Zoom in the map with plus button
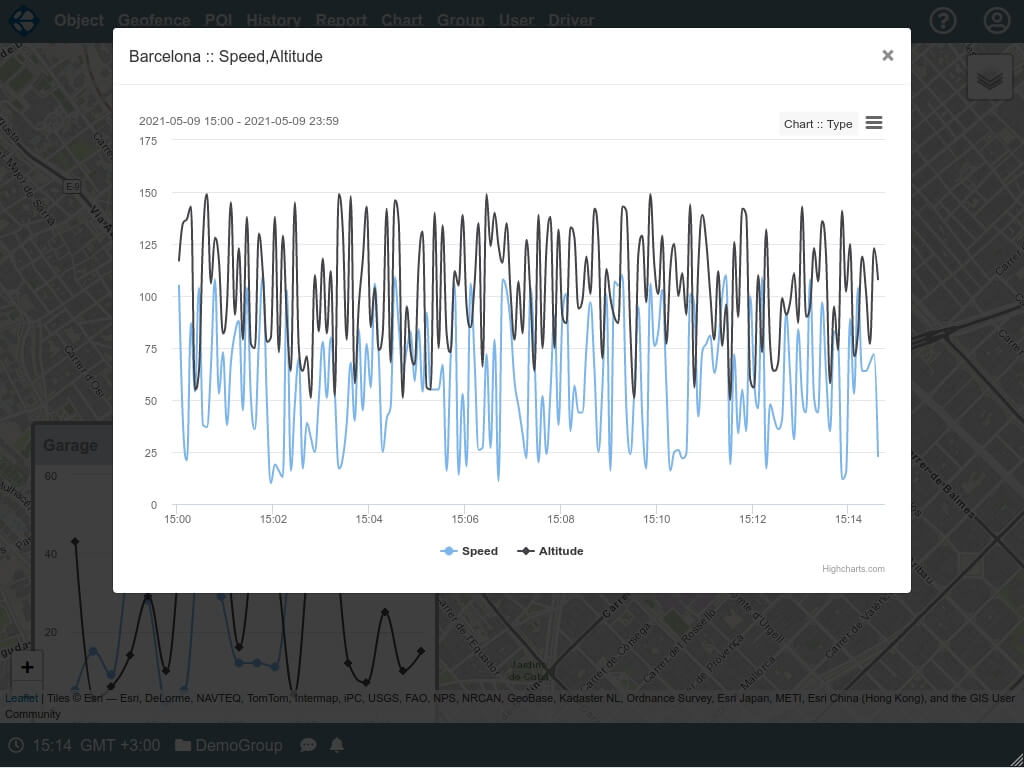The height and width of the screenshot is (768, 1024). (27, 667)
